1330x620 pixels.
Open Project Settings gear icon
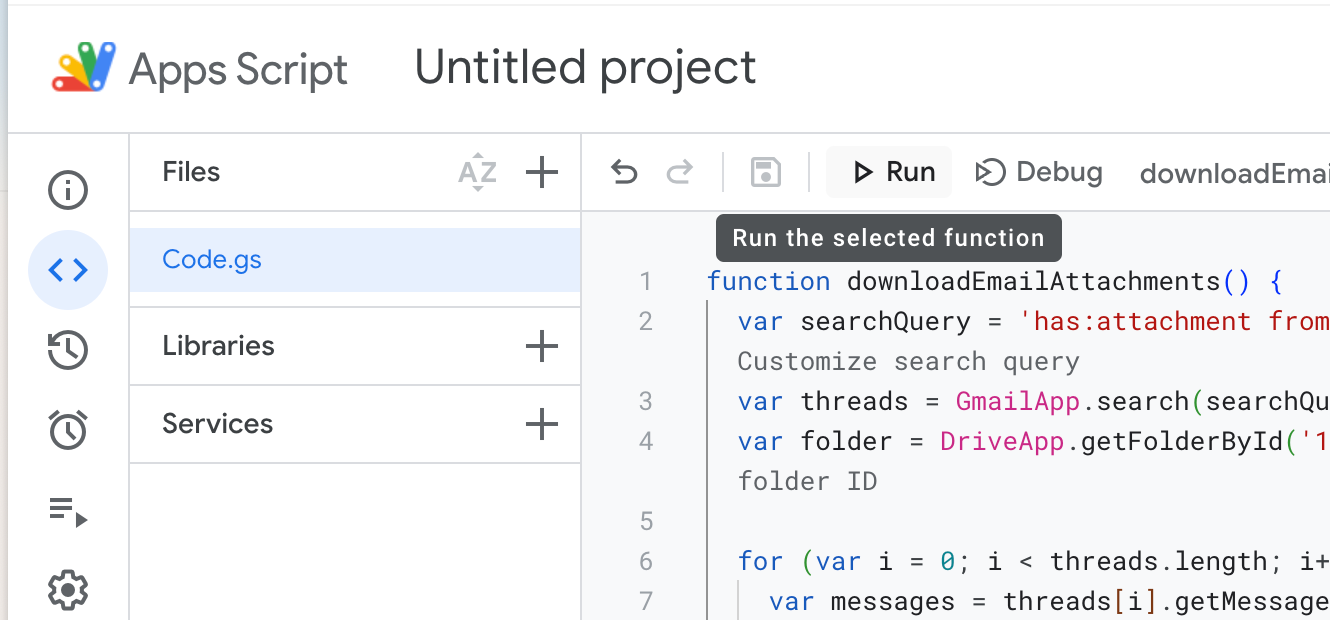point(68,590)
